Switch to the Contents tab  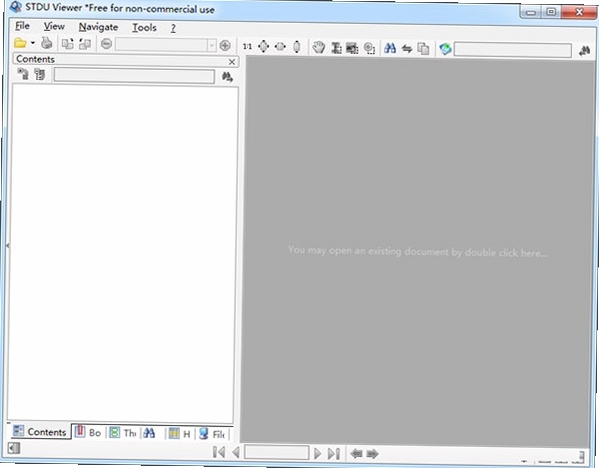click(x=39, y=432)
